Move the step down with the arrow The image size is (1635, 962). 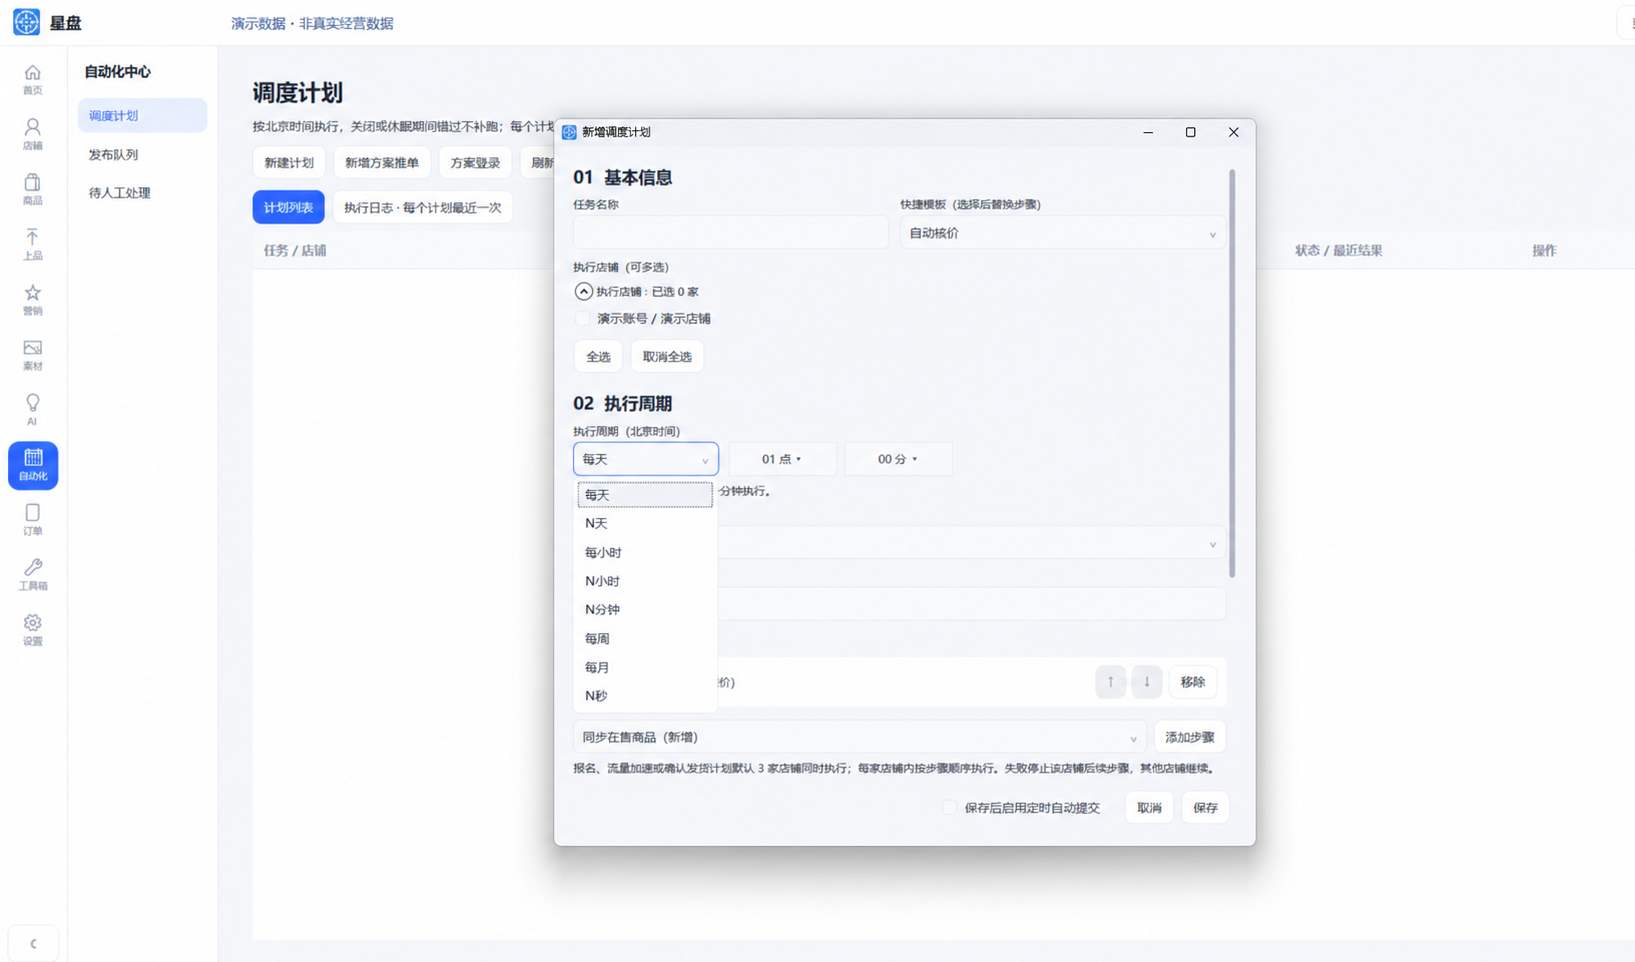1147,682
